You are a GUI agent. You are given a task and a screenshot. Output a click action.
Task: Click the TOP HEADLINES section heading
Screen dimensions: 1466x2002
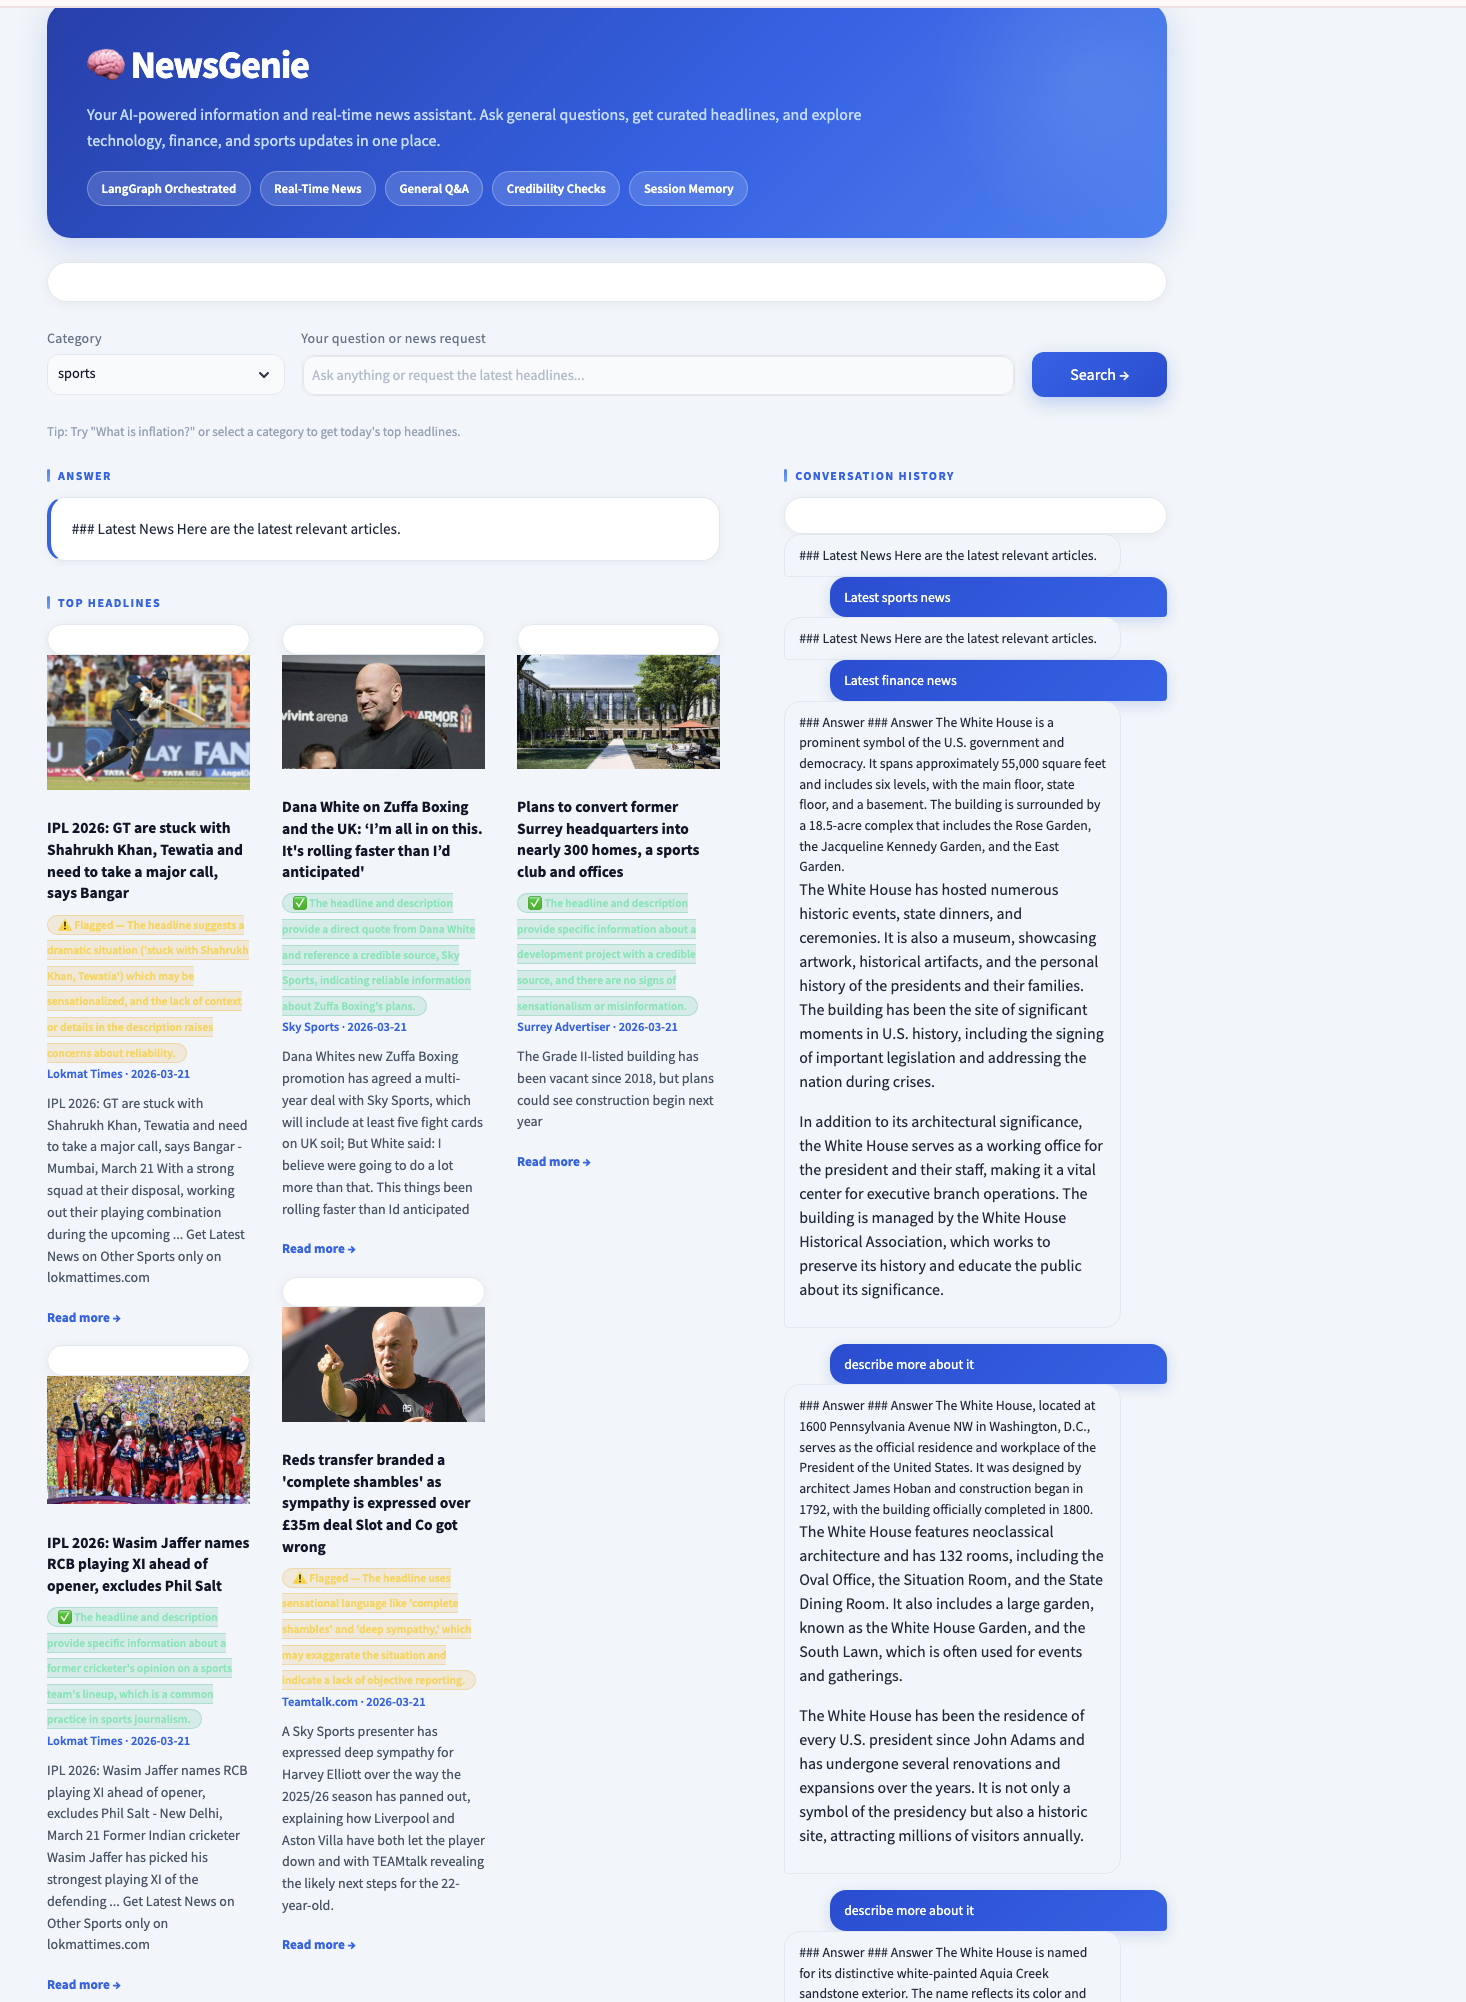pos(109,603)
